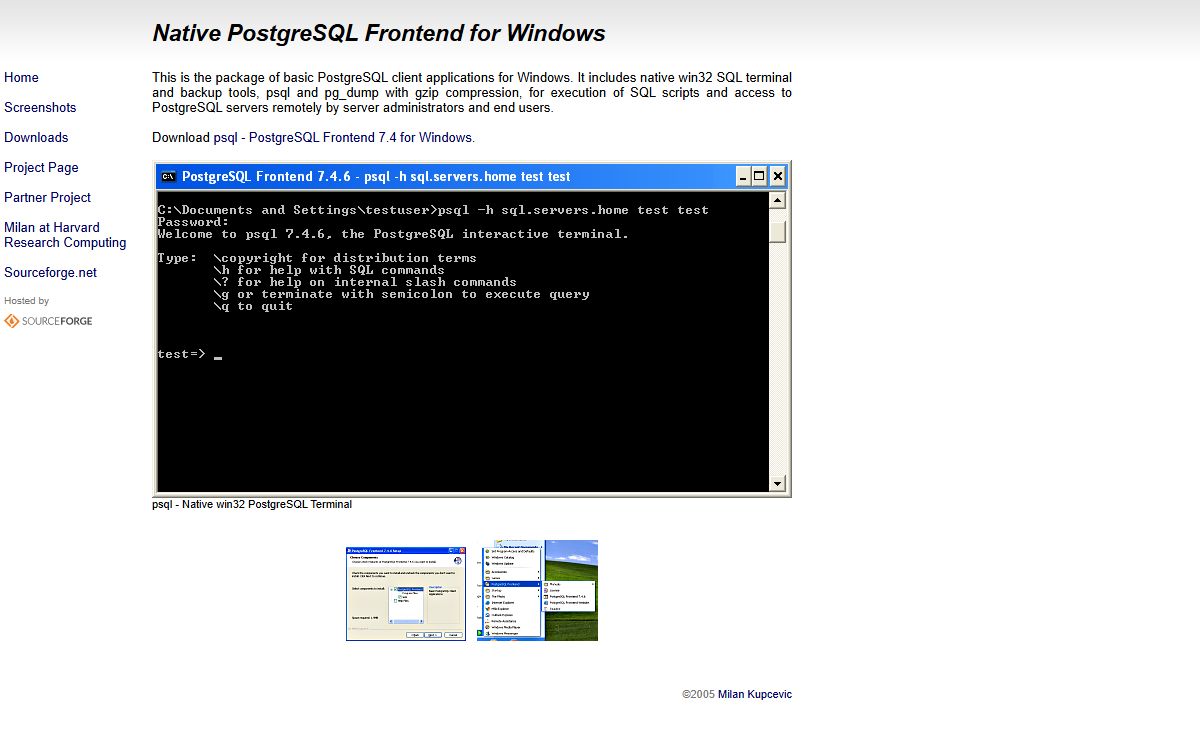
Task: Open the setup installer screenshot thumbnail
Action: point(406,593)
